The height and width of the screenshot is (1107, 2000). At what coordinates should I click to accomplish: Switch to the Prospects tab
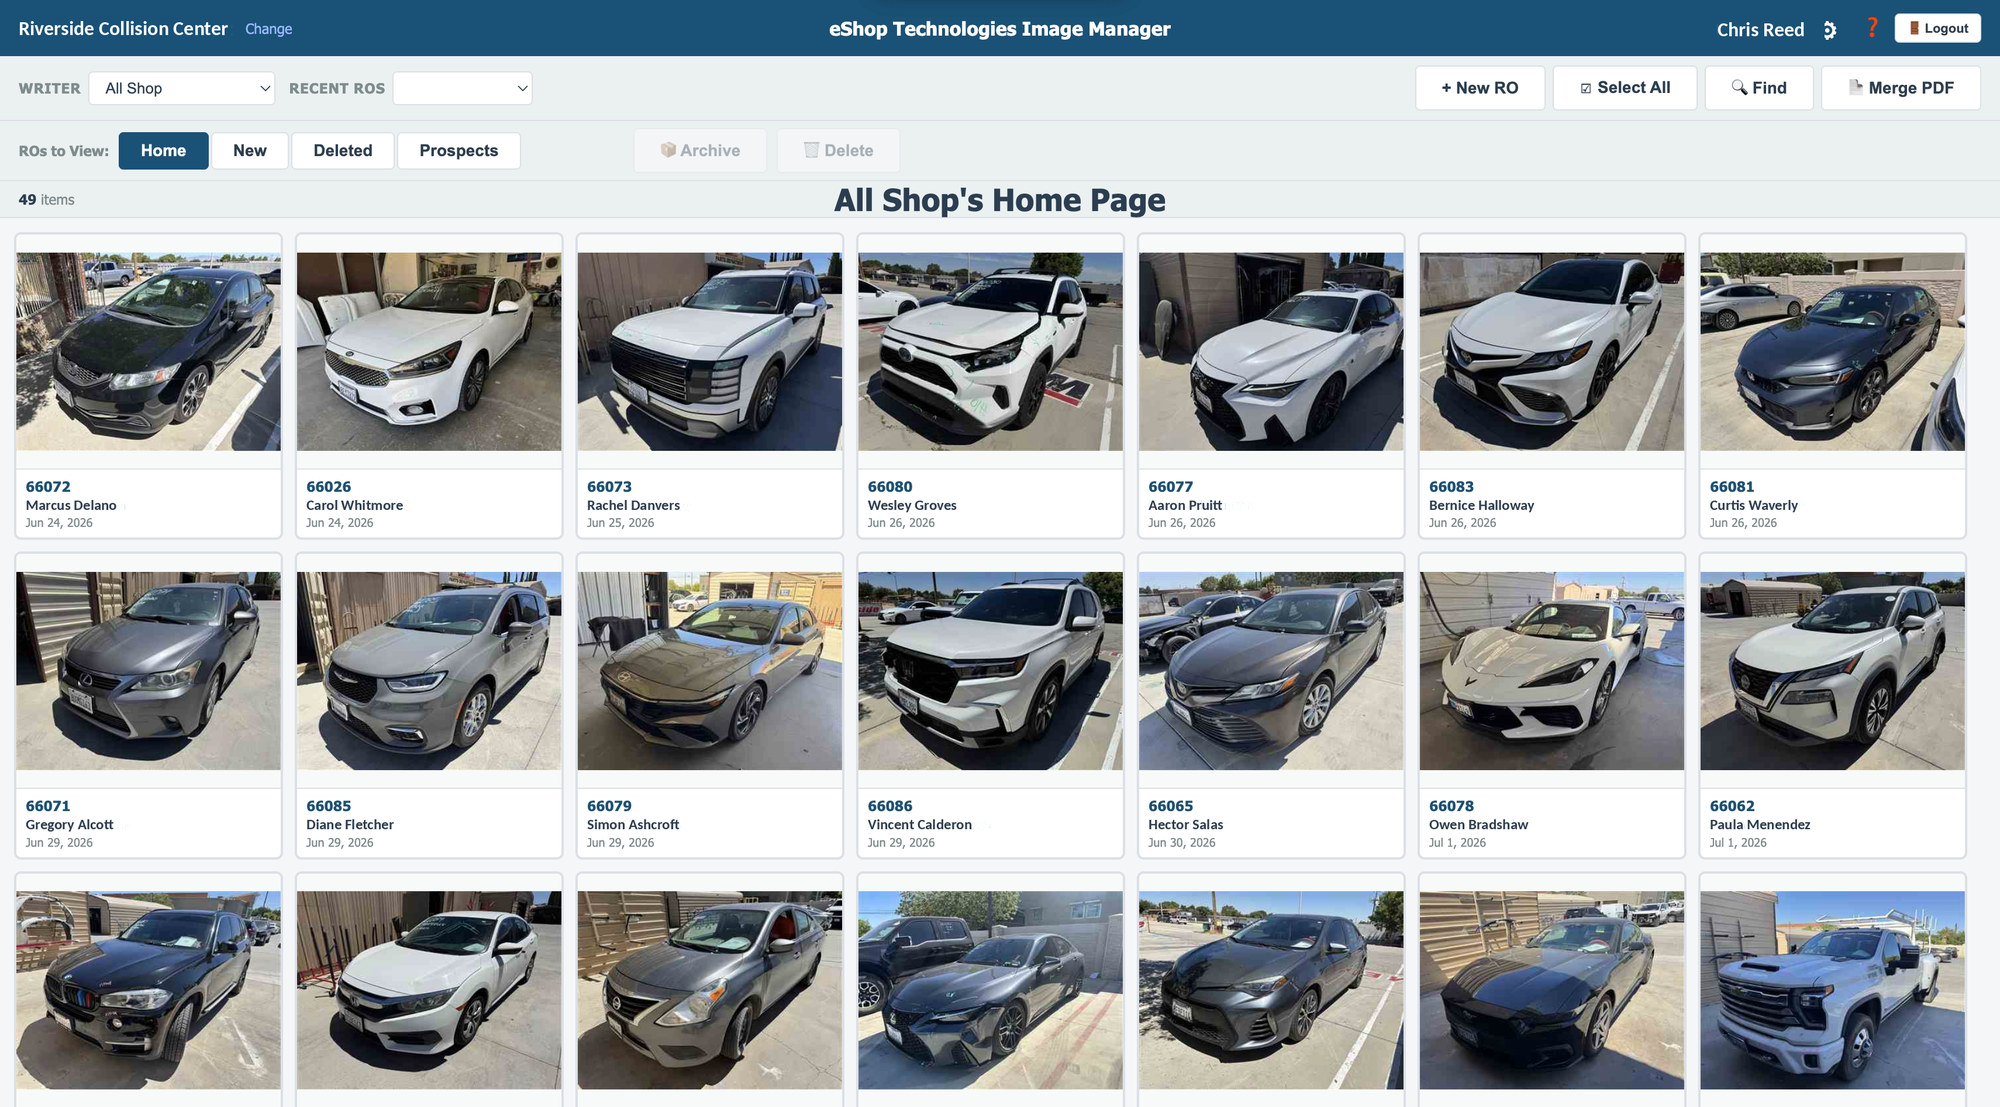click(458, 150)
